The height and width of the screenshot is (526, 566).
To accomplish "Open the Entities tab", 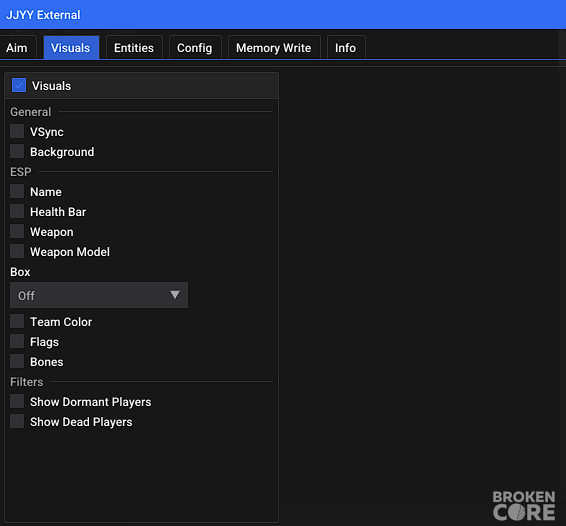I will [x=134, y=48].
